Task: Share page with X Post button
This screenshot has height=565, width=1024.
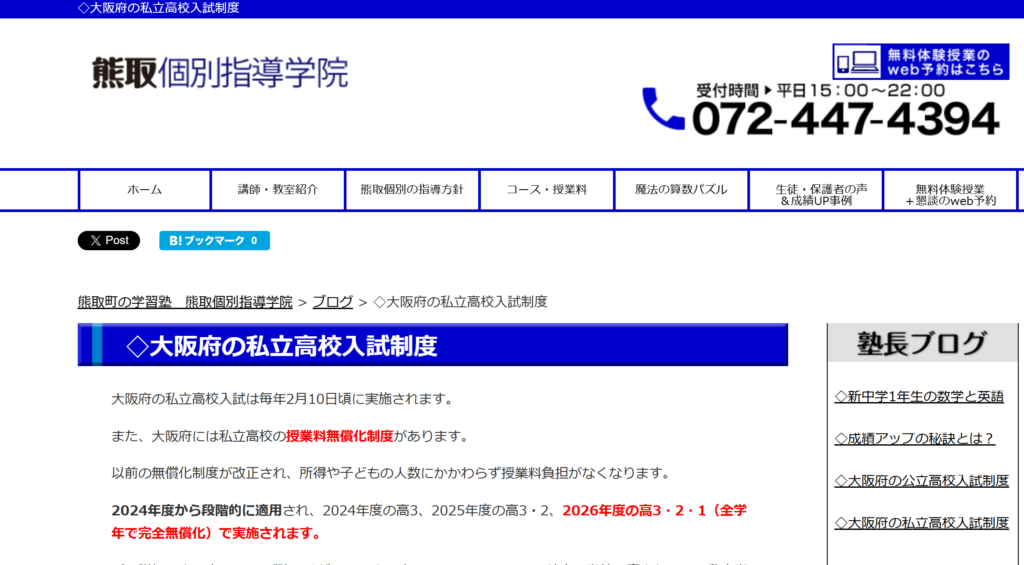Action: [x=109, y=240]
